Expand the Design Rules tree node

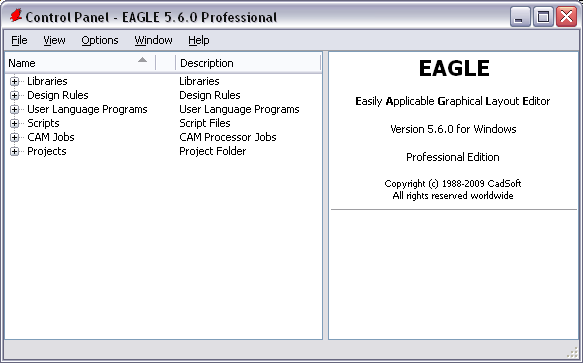pyautogui.click(x=15, y=96)
